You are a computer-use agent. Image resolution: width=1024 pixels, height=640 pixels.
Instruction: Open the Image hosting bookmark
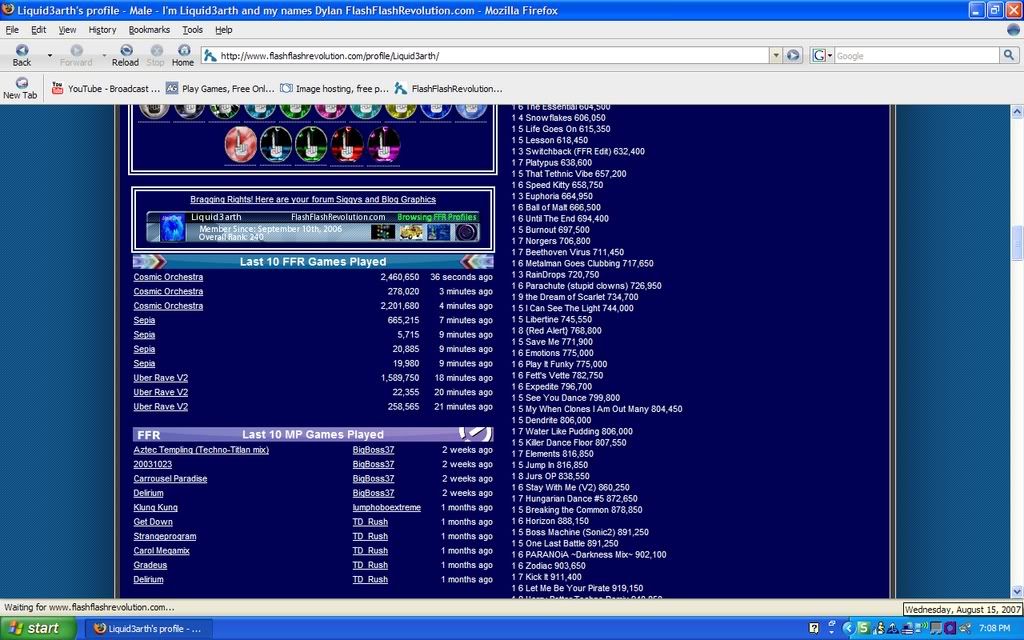pyautogui.click(x=335, y=89)
